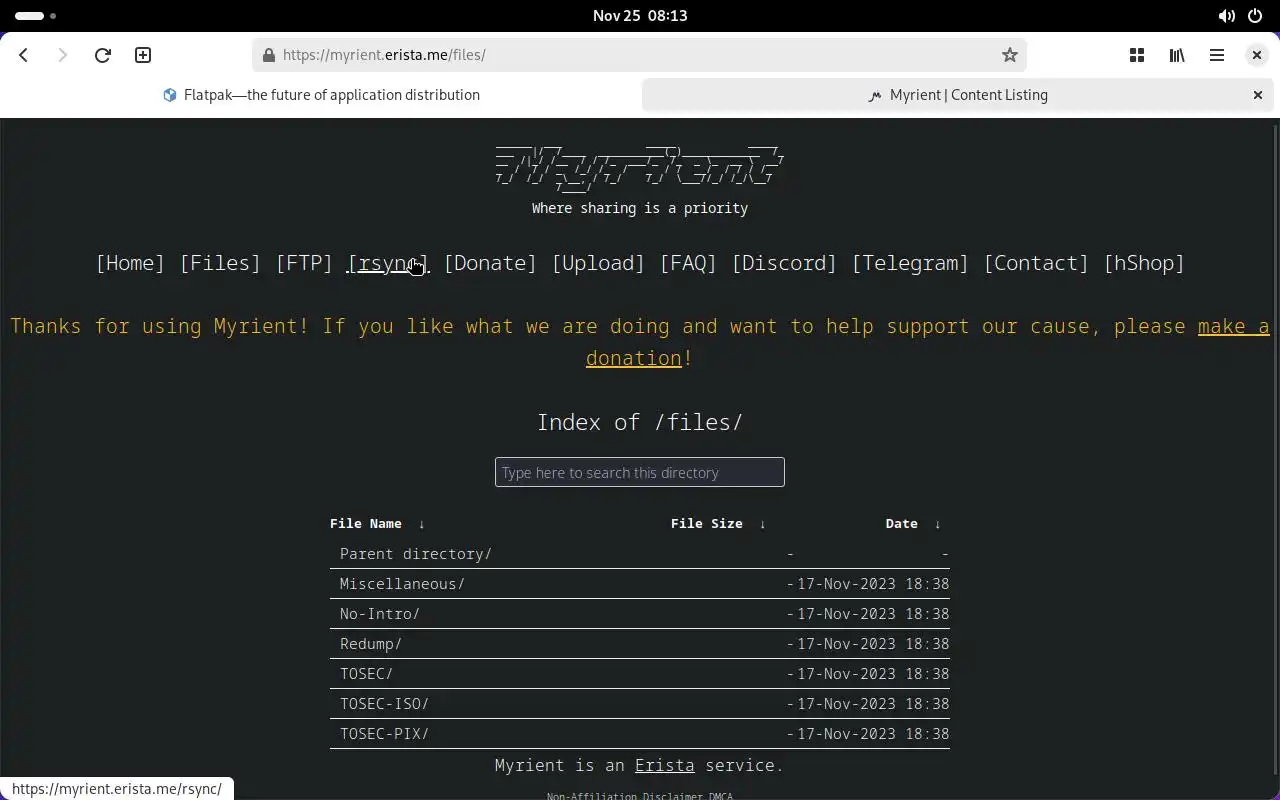Open a new tab
The width and height of the screenshot is (1280, 800).
[143, 55]
